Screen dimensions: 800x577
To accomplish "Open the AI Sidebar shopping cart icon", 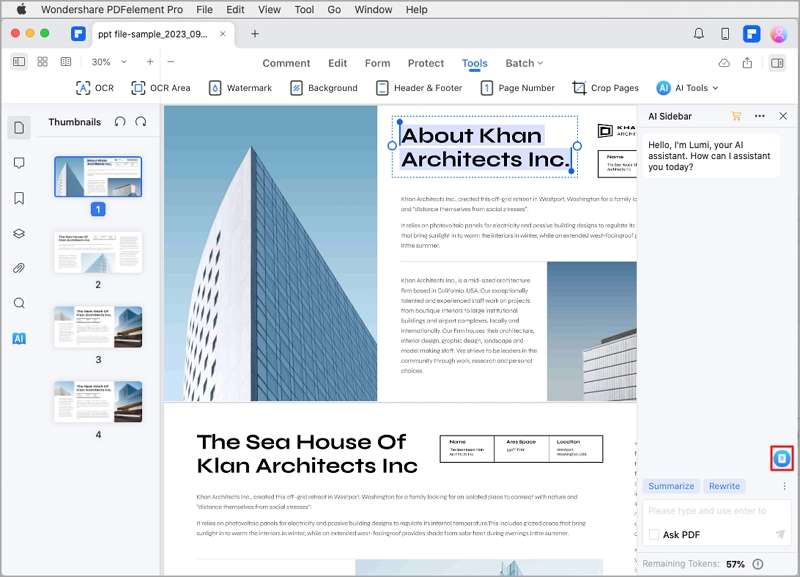I will coord(736,116).
